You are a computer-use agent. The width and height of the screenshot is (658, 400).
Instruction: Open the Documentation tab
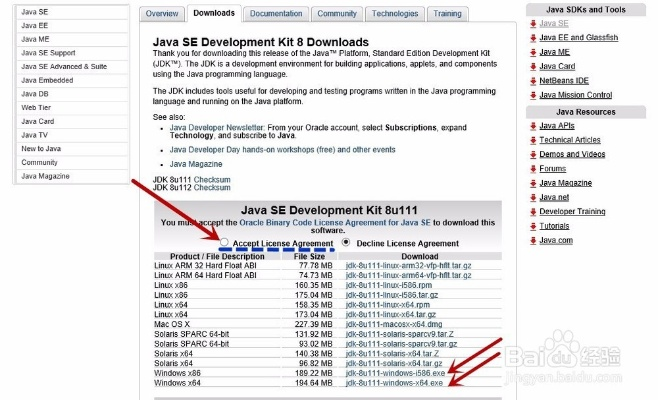click(x=276, y=13)
